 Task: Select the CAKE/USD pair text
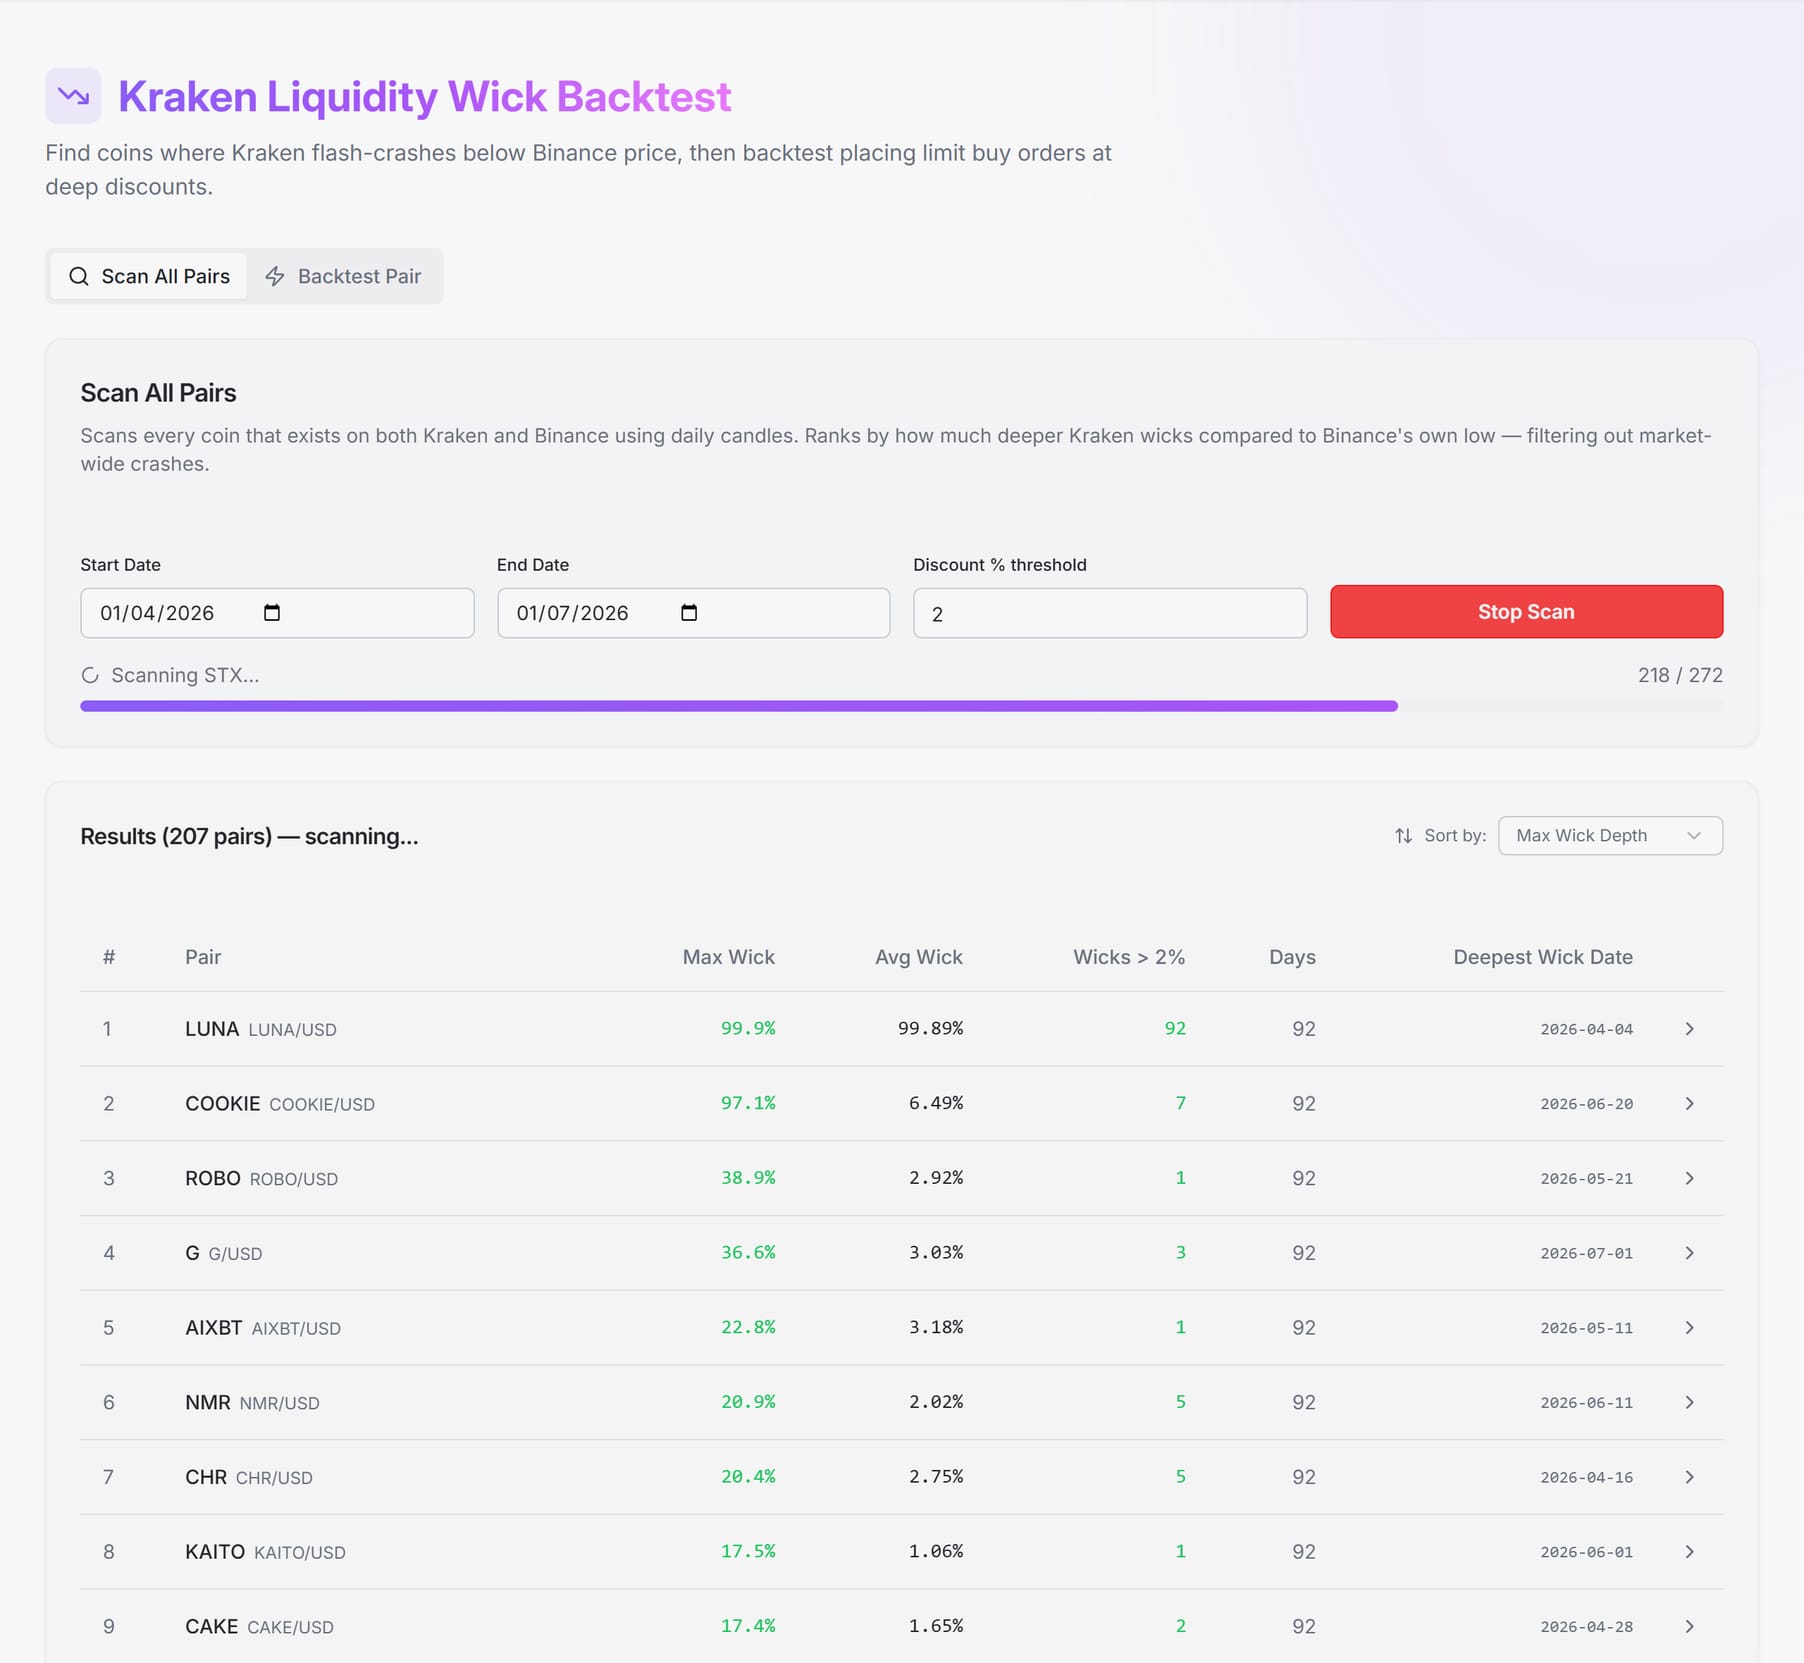coord(290,1628)
